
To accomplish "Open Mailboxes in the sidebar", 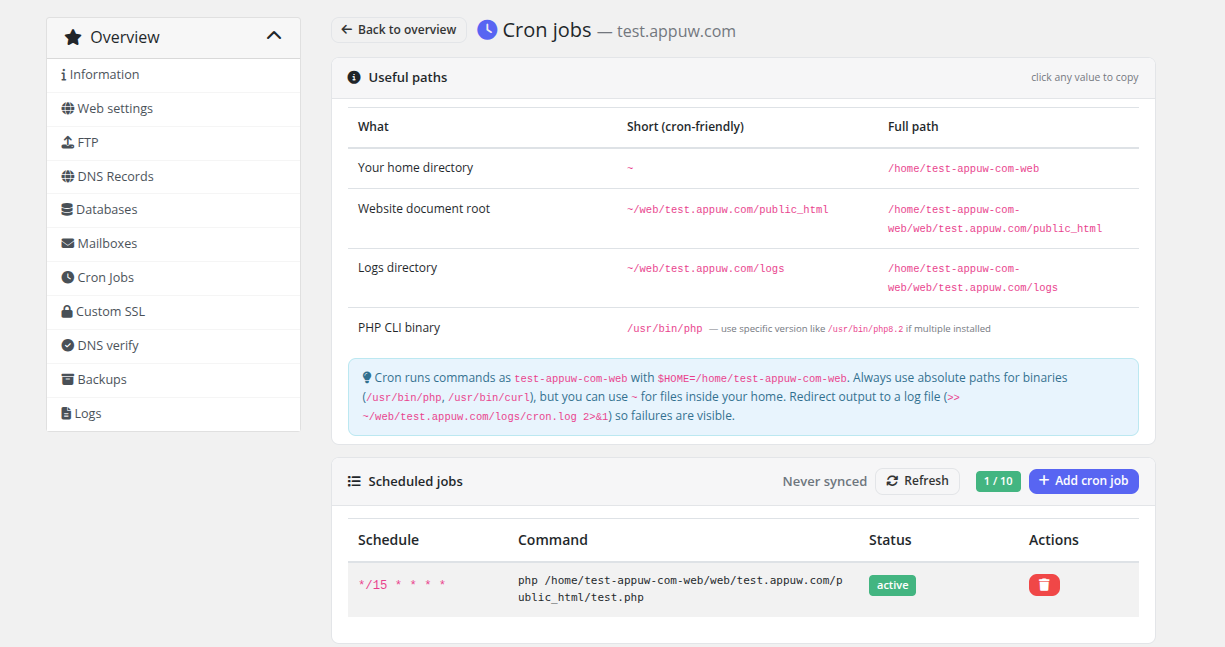I will [173, 244].
